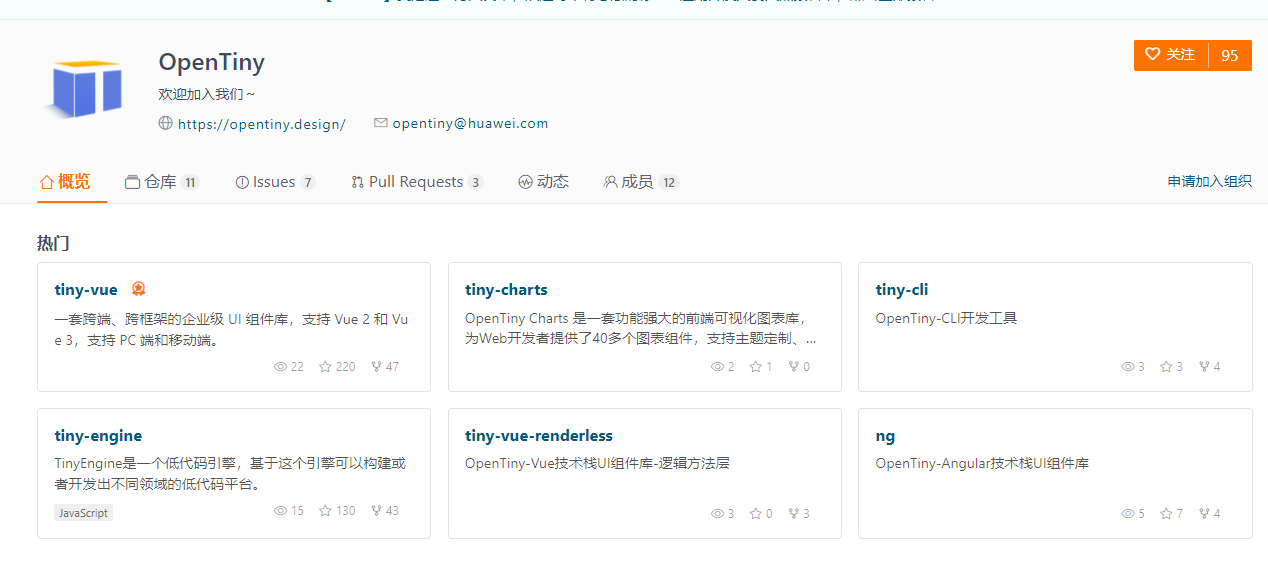
Task: Click the JavaScript language tag on tiny-engine
Action: coord(83,512)
